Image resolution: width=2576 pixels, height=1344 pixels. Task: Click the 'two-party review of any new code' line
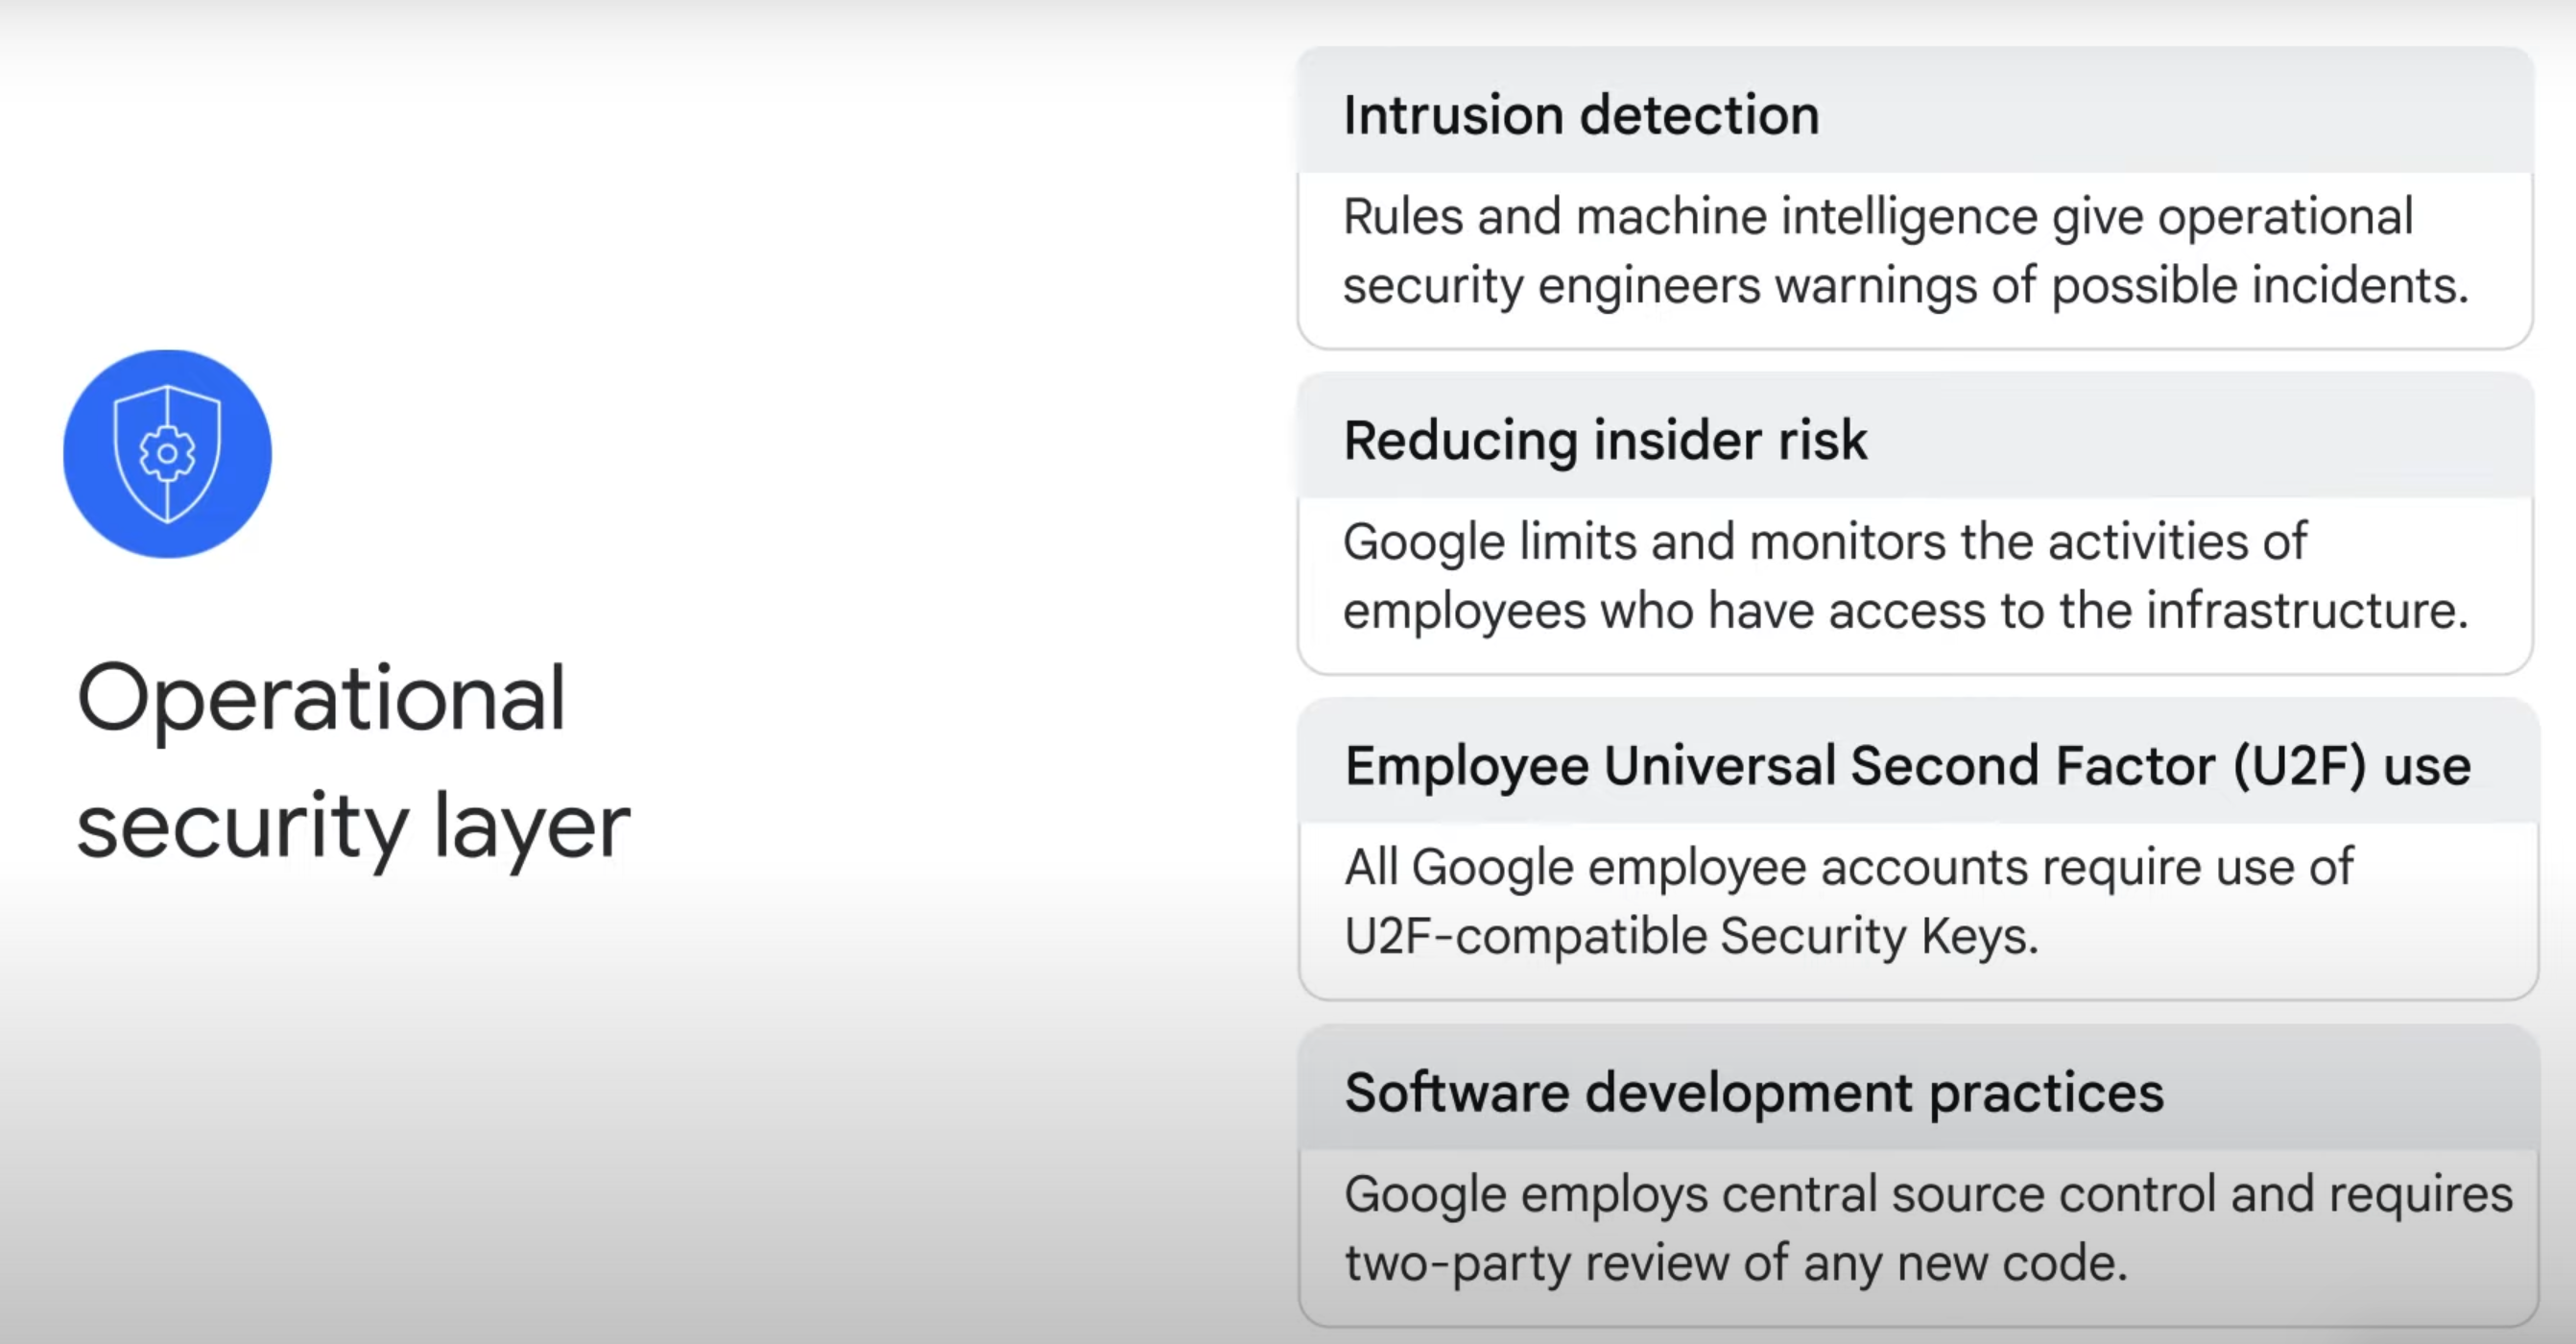coord(1735,1263)
